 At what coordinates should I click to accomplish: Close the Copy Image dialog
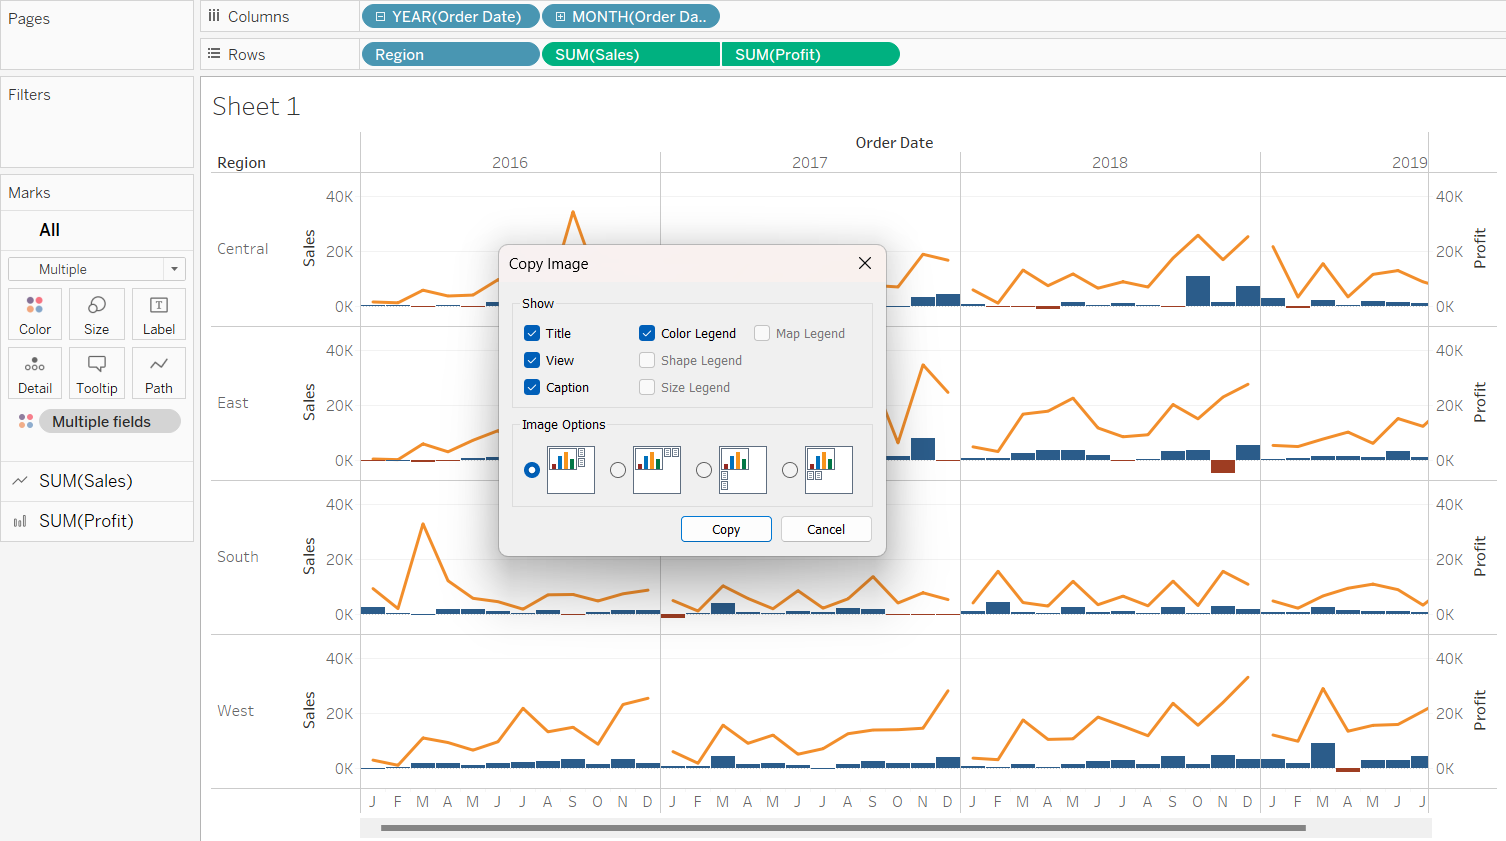pyautogui.click(x=865, y=263)
